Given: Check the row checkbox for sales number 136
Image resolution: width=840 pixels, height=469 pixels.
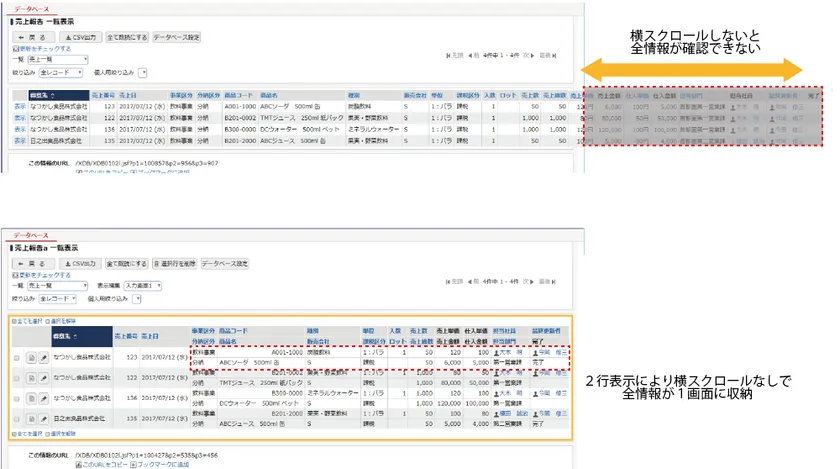Looking at the screenshot, I should tap(17, 400).
